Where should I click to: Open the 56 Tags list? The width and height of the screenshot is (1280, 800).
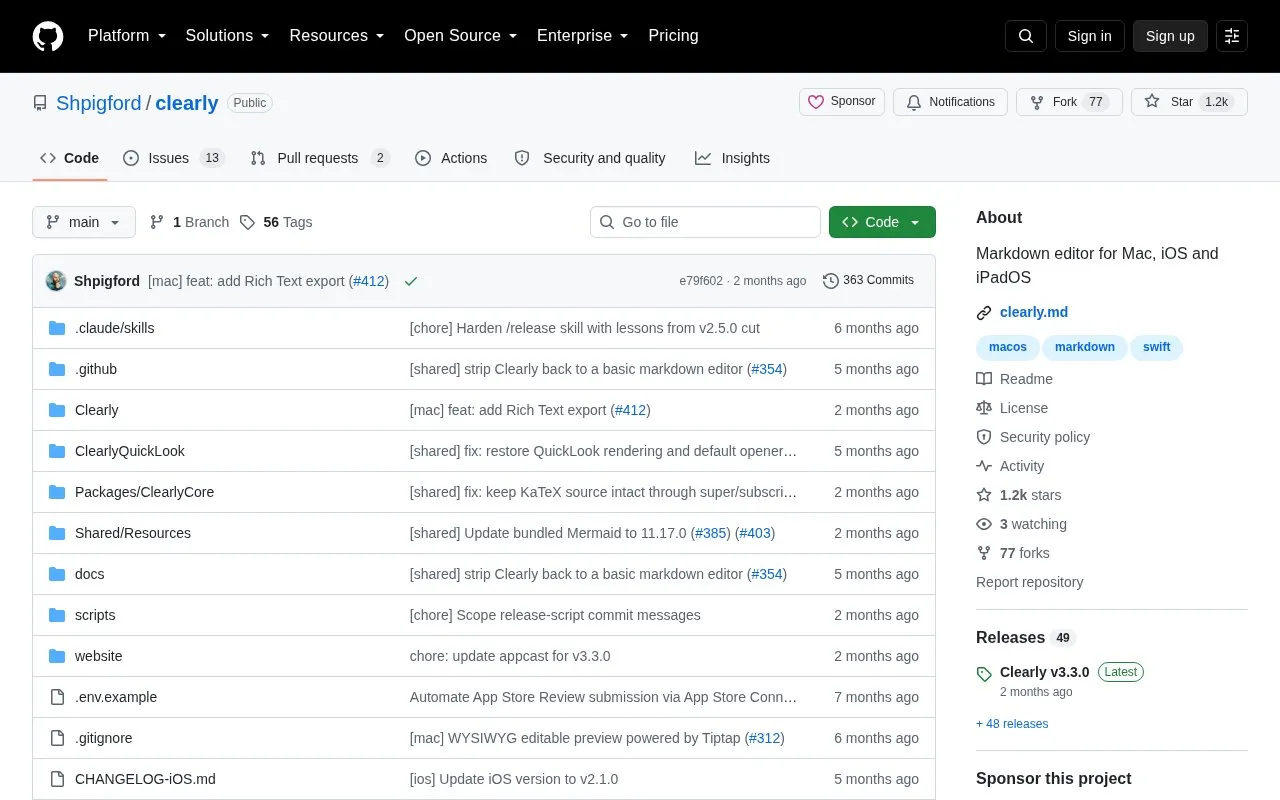tap(276, 222)
